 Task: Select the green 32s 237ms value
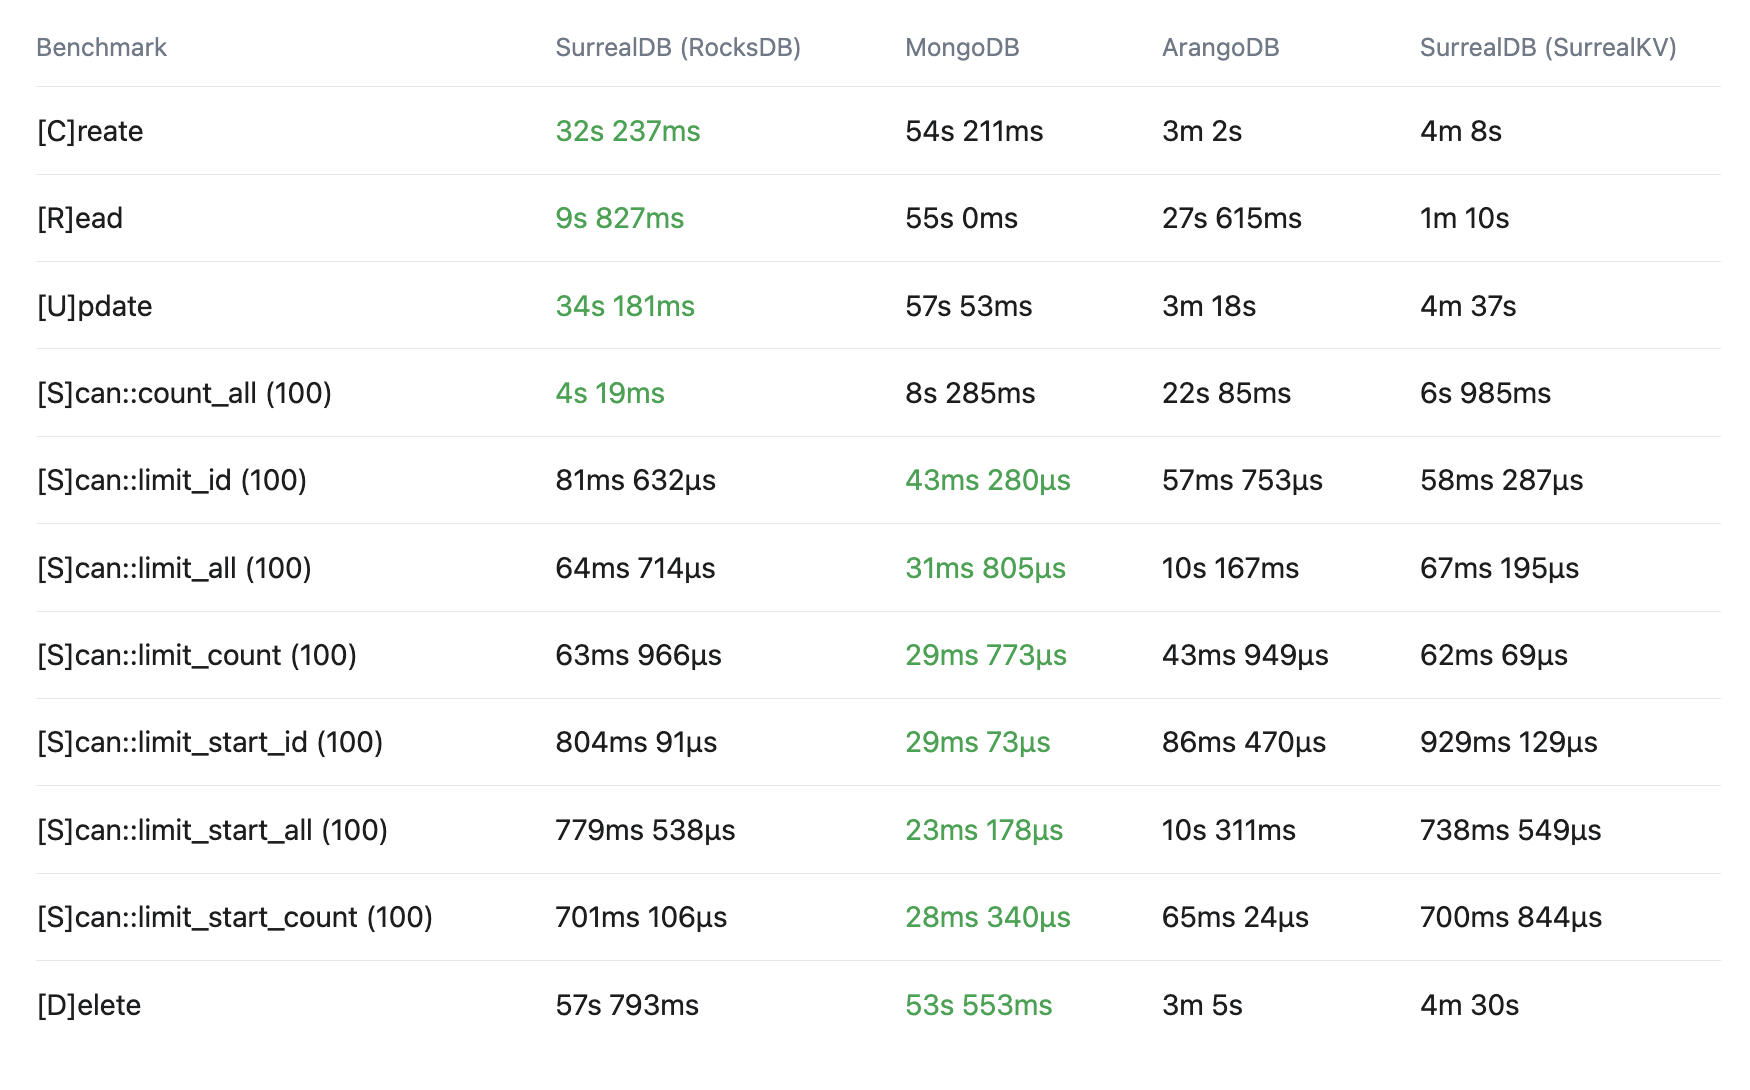(628, 131)
